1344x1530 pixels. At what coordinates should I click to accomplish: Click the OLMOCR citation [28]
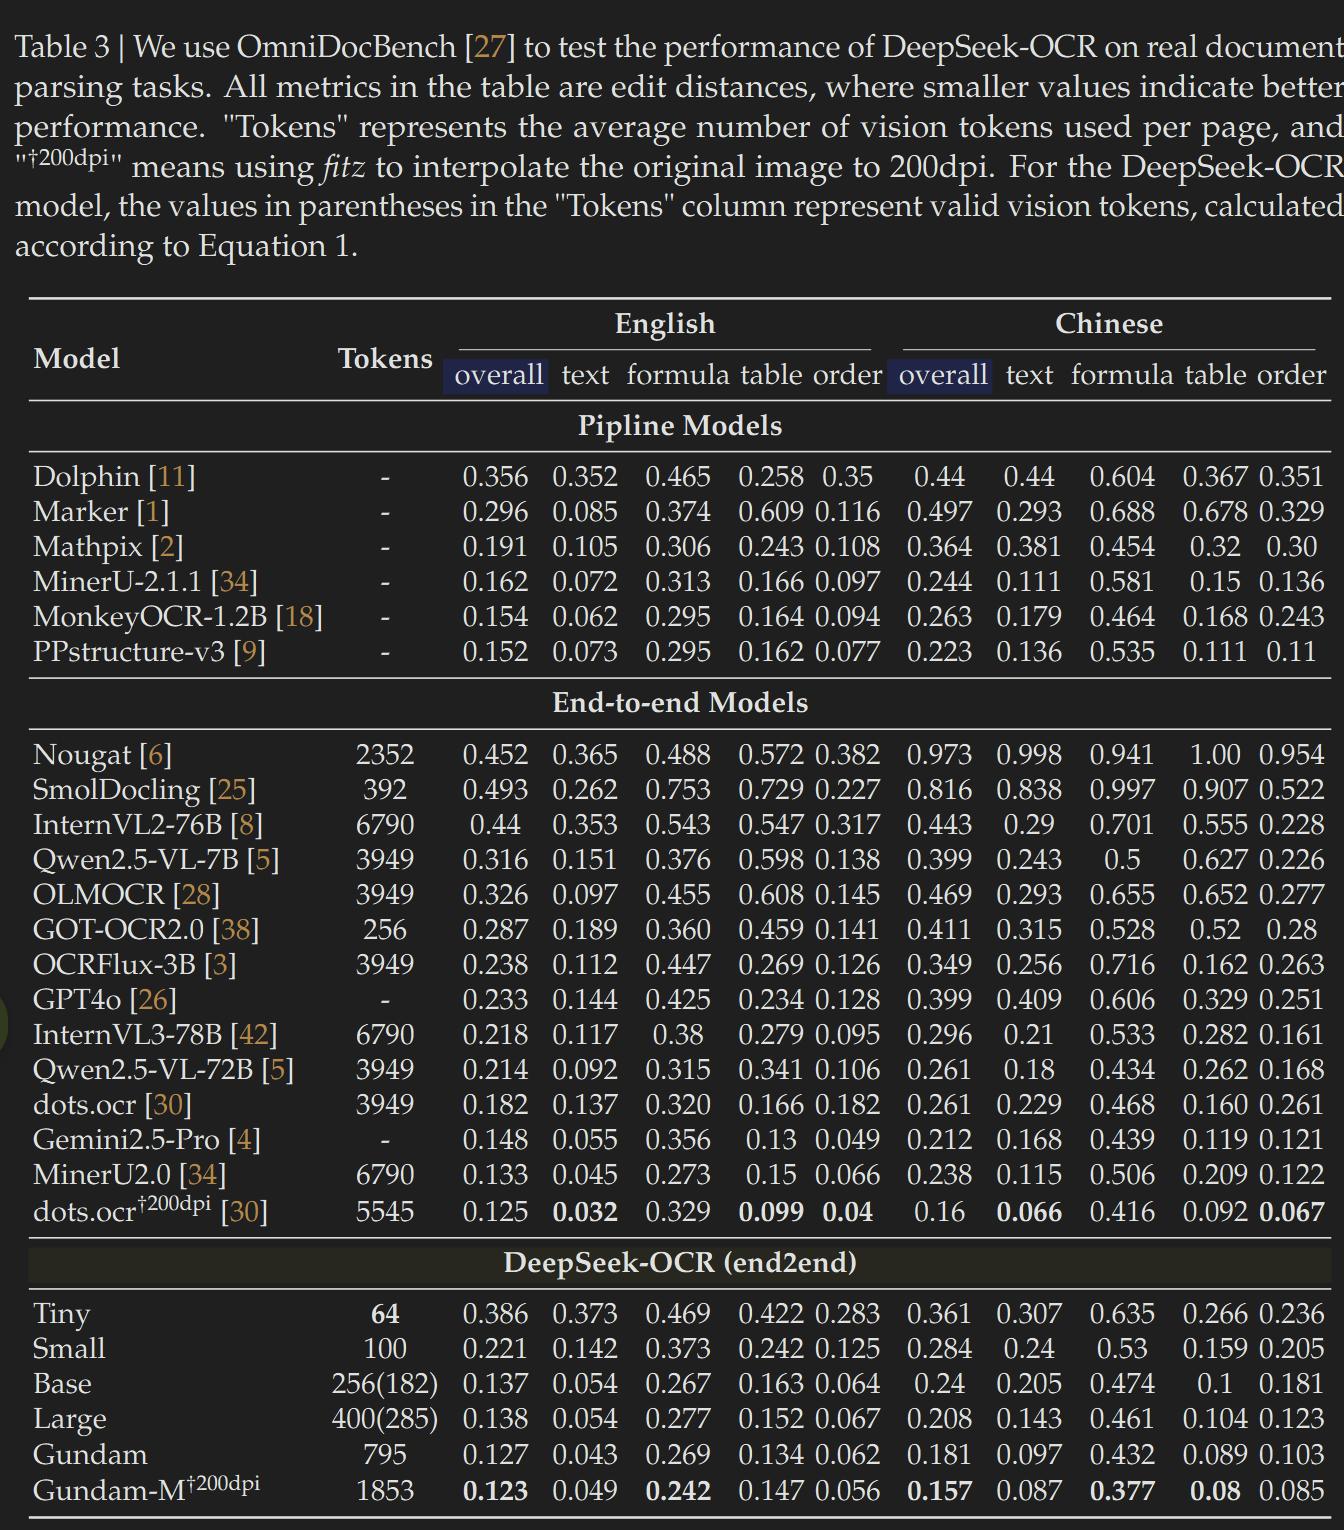(x=196, y=895)
